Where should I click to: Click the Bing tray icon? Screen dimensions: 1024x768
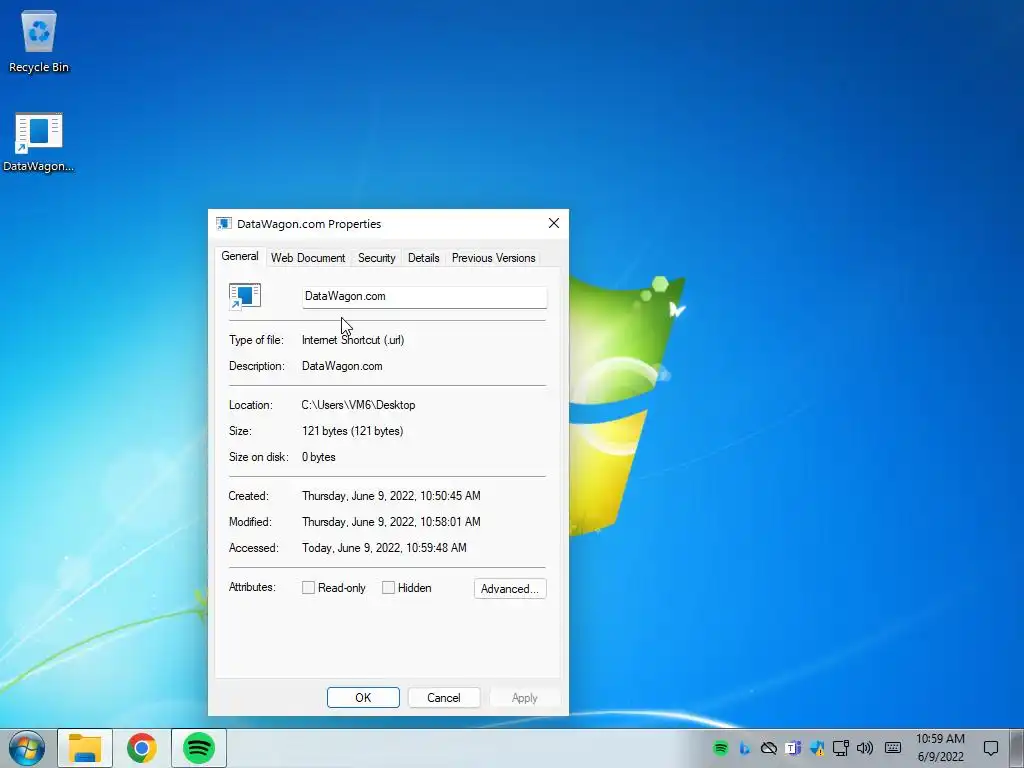tap(744, 748)
